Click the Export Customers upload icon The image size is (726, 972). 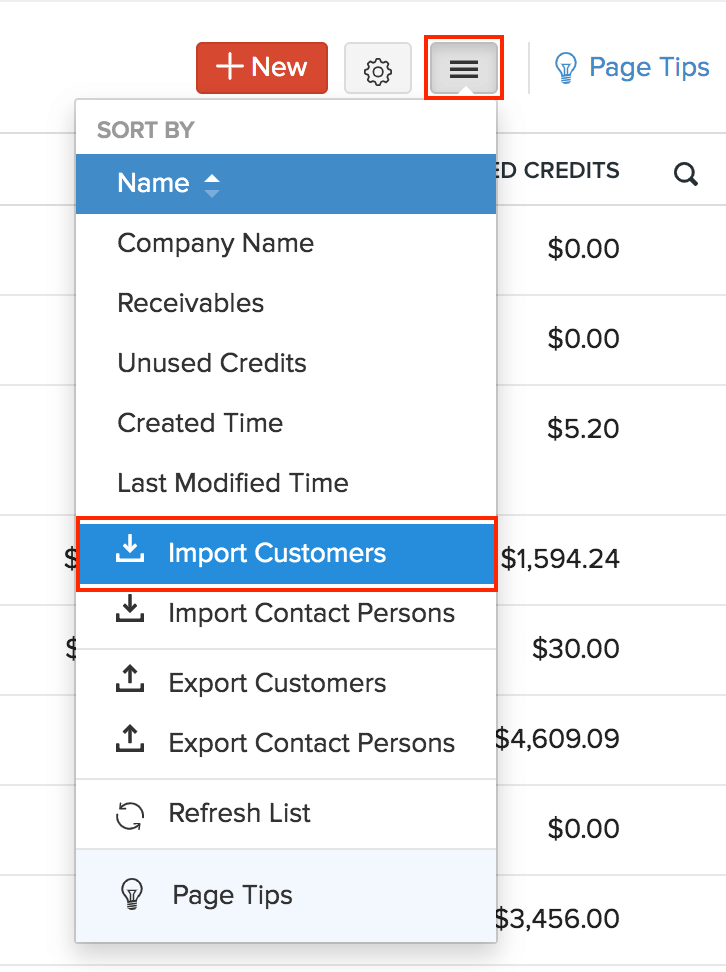tap(131, 682)
